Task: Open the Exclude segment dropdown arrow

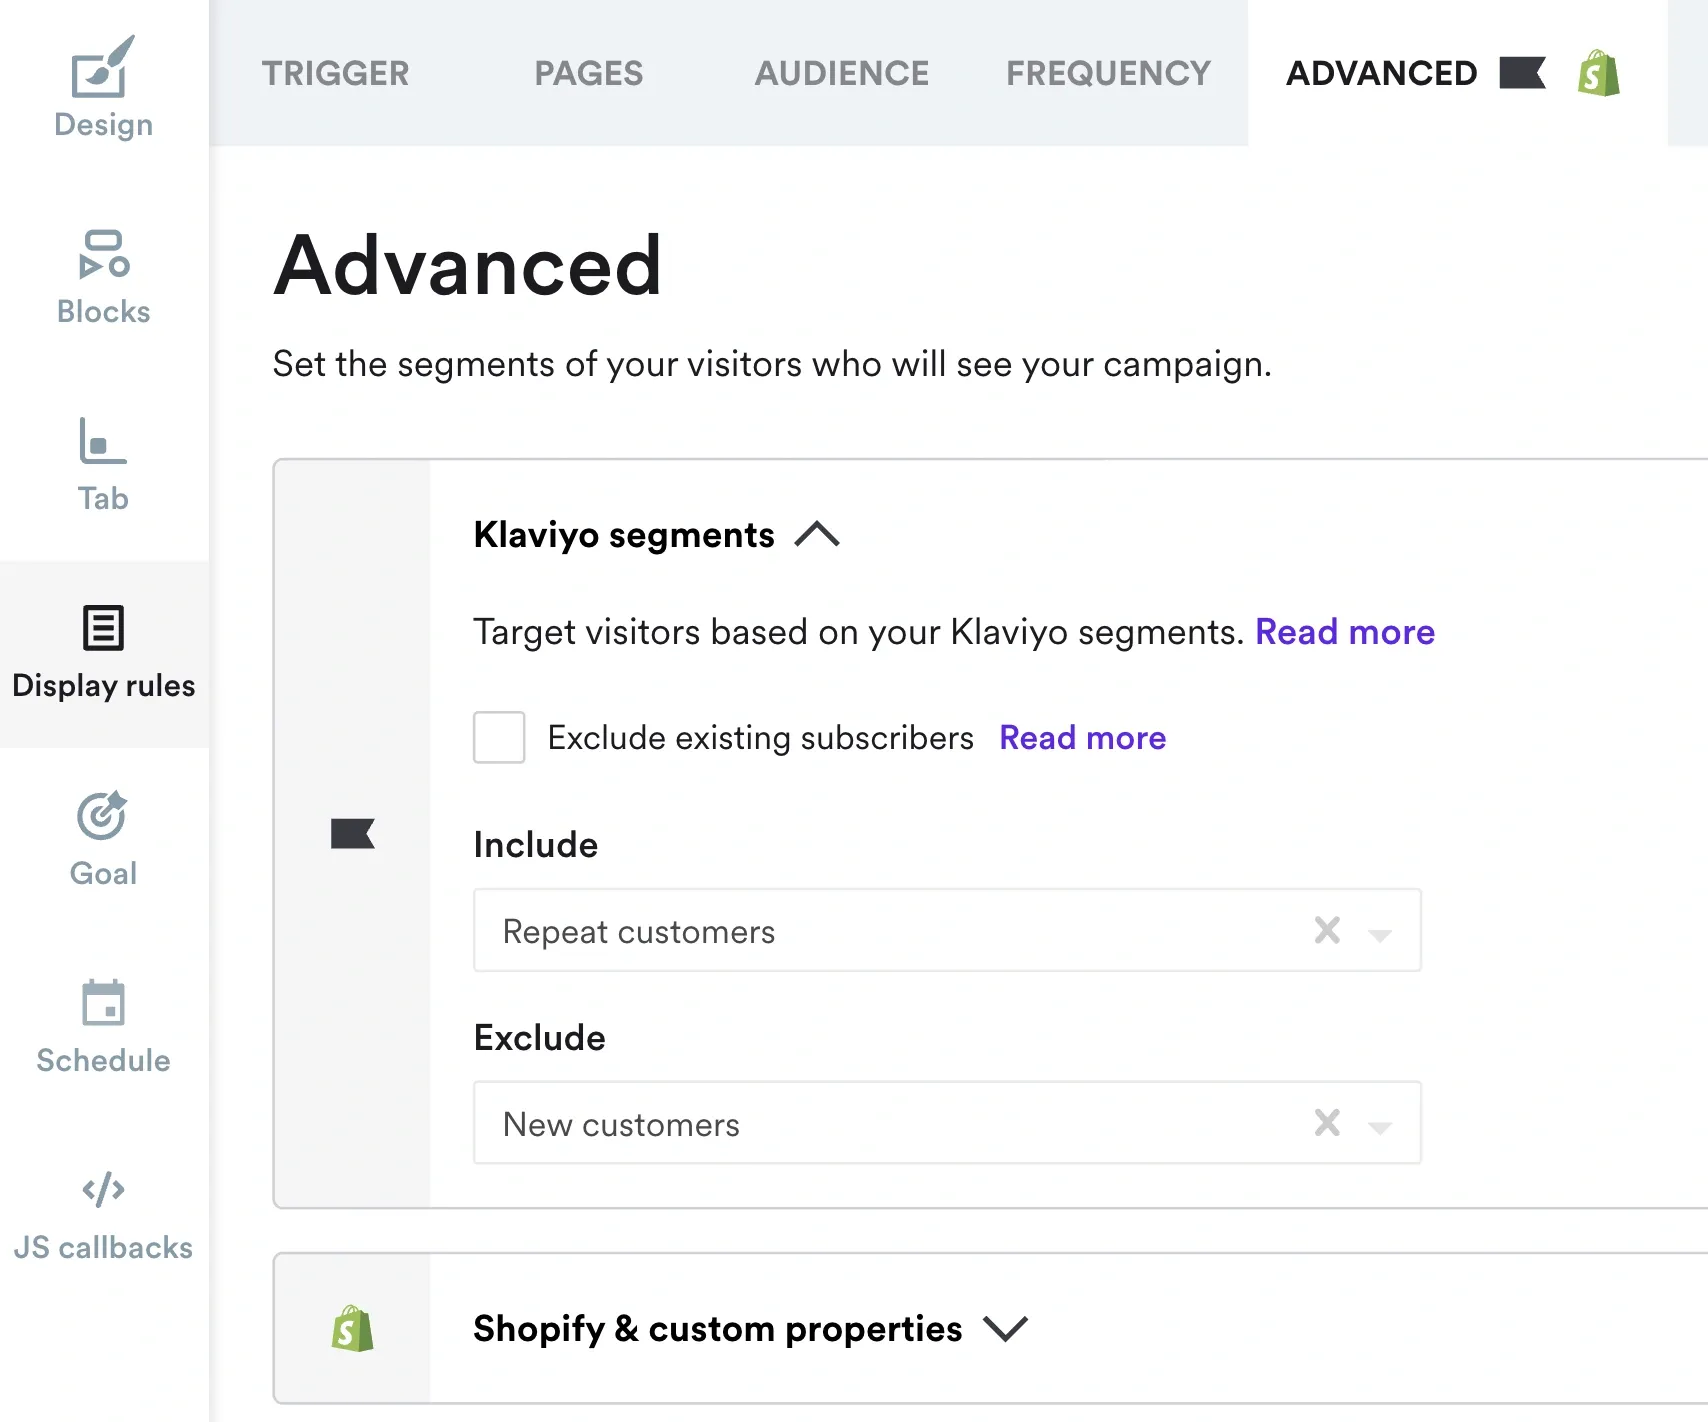Action: 1380,1127
